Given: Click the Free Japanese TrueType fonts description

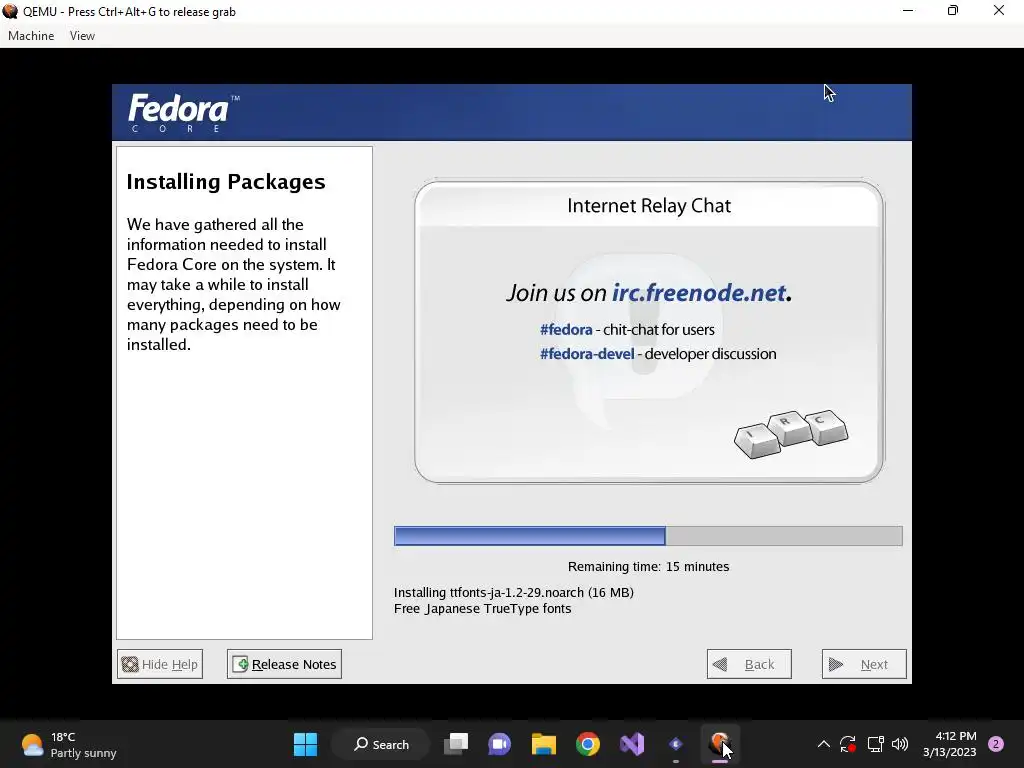Looking at the screenshot, I should [482, 609].
